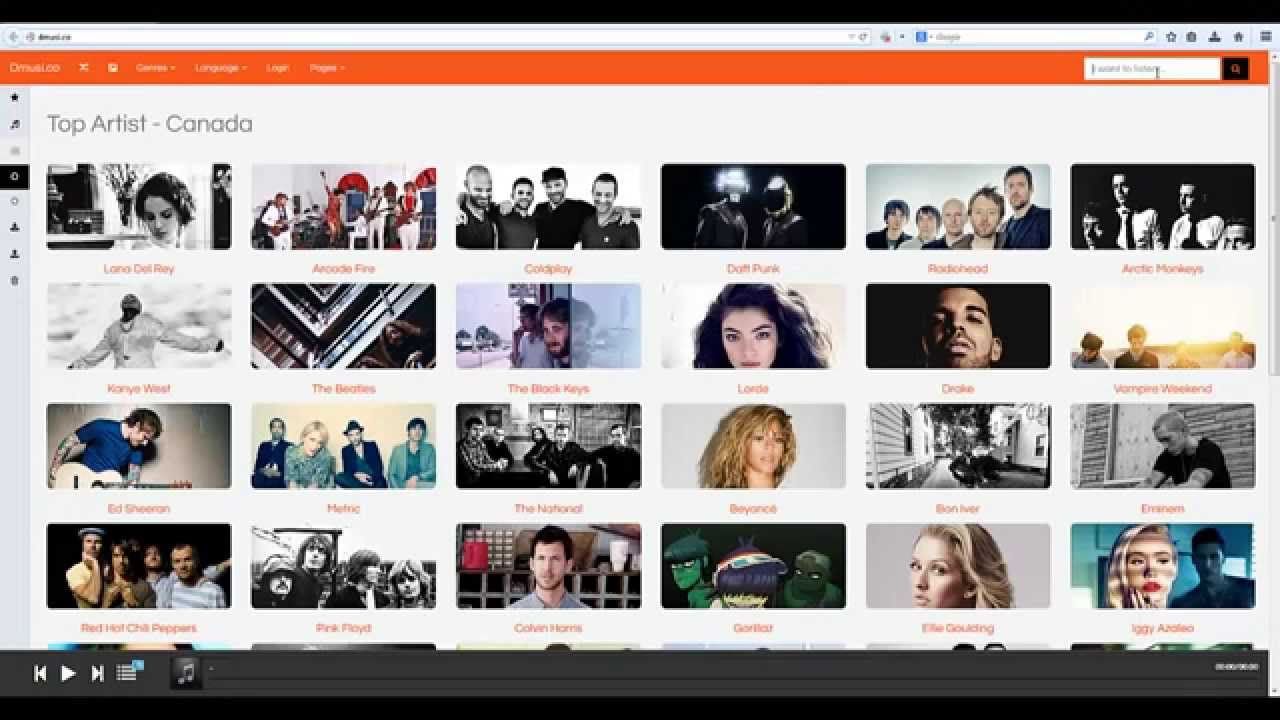Click The Black Keys thumbnail image

(x=548, y=326)
